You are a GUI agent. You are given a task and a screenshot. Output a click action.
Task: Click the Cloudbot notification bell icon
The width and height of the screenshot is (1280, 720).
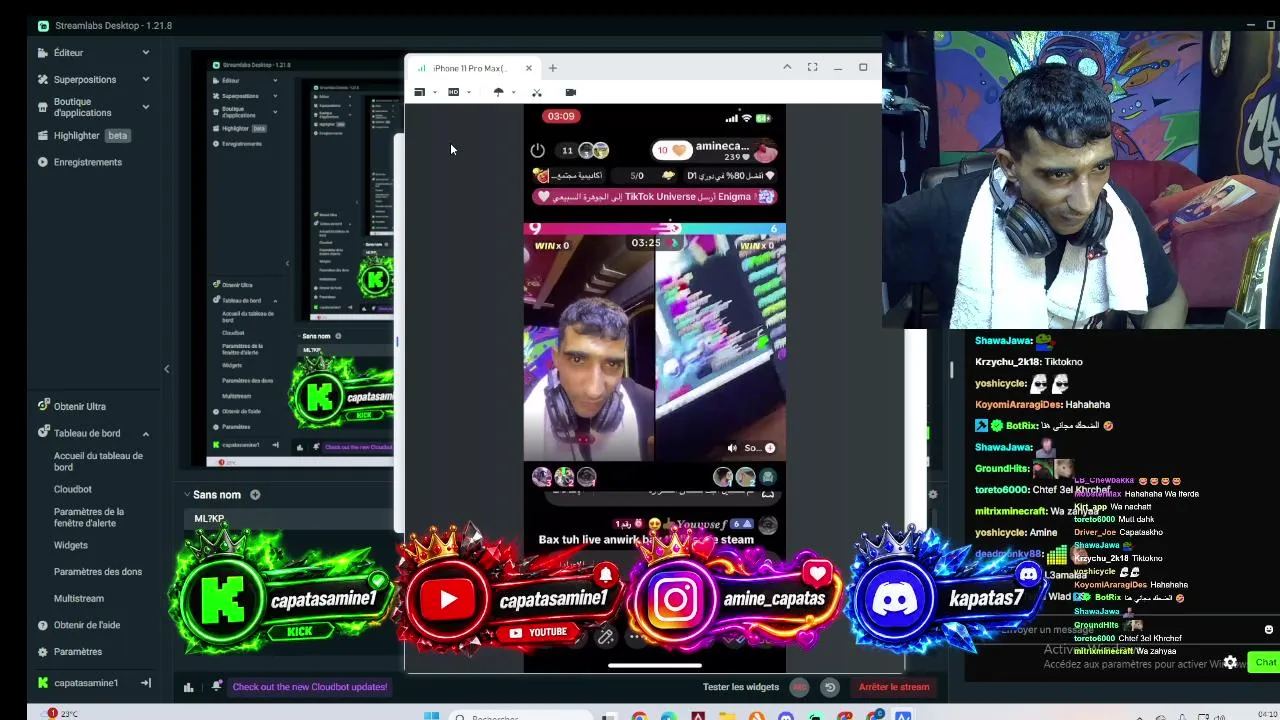pyautogui.click(x=217, y=686)
